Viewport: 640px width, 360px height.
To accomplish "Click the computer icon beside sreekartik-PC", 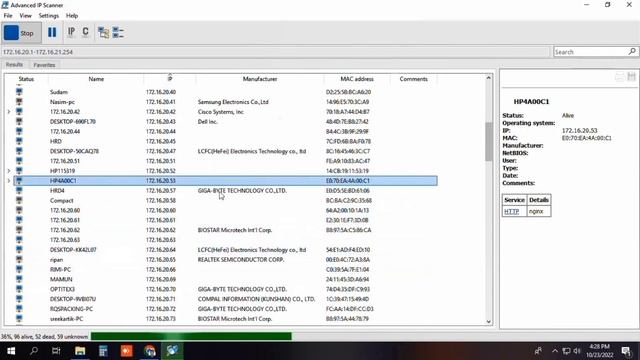I will [19, 318].
